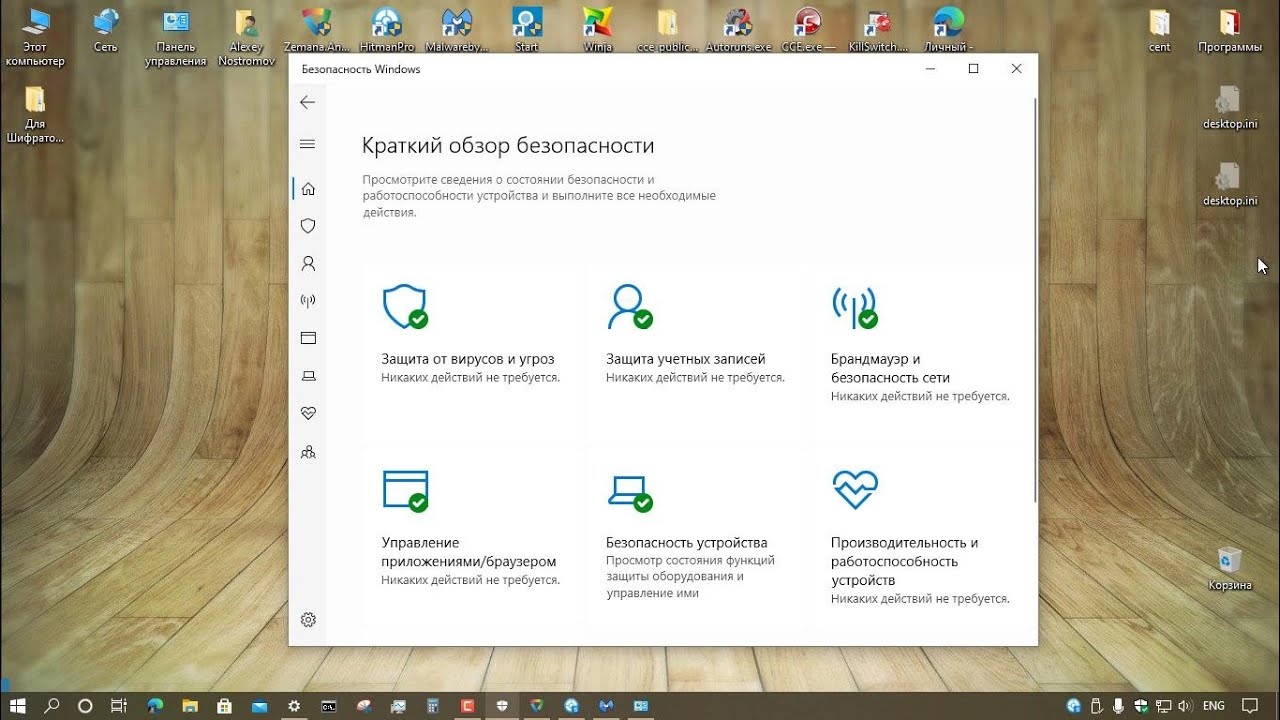Open the settings gear in Windows Security
Viewport: 1280px width, 720px height.
coord(308,620)
